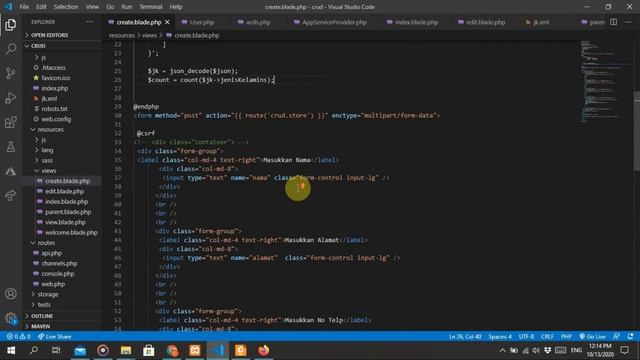Open File Explorer from taskbar
Viewport: 640px width, 360px height.
(x=126, y=350)
